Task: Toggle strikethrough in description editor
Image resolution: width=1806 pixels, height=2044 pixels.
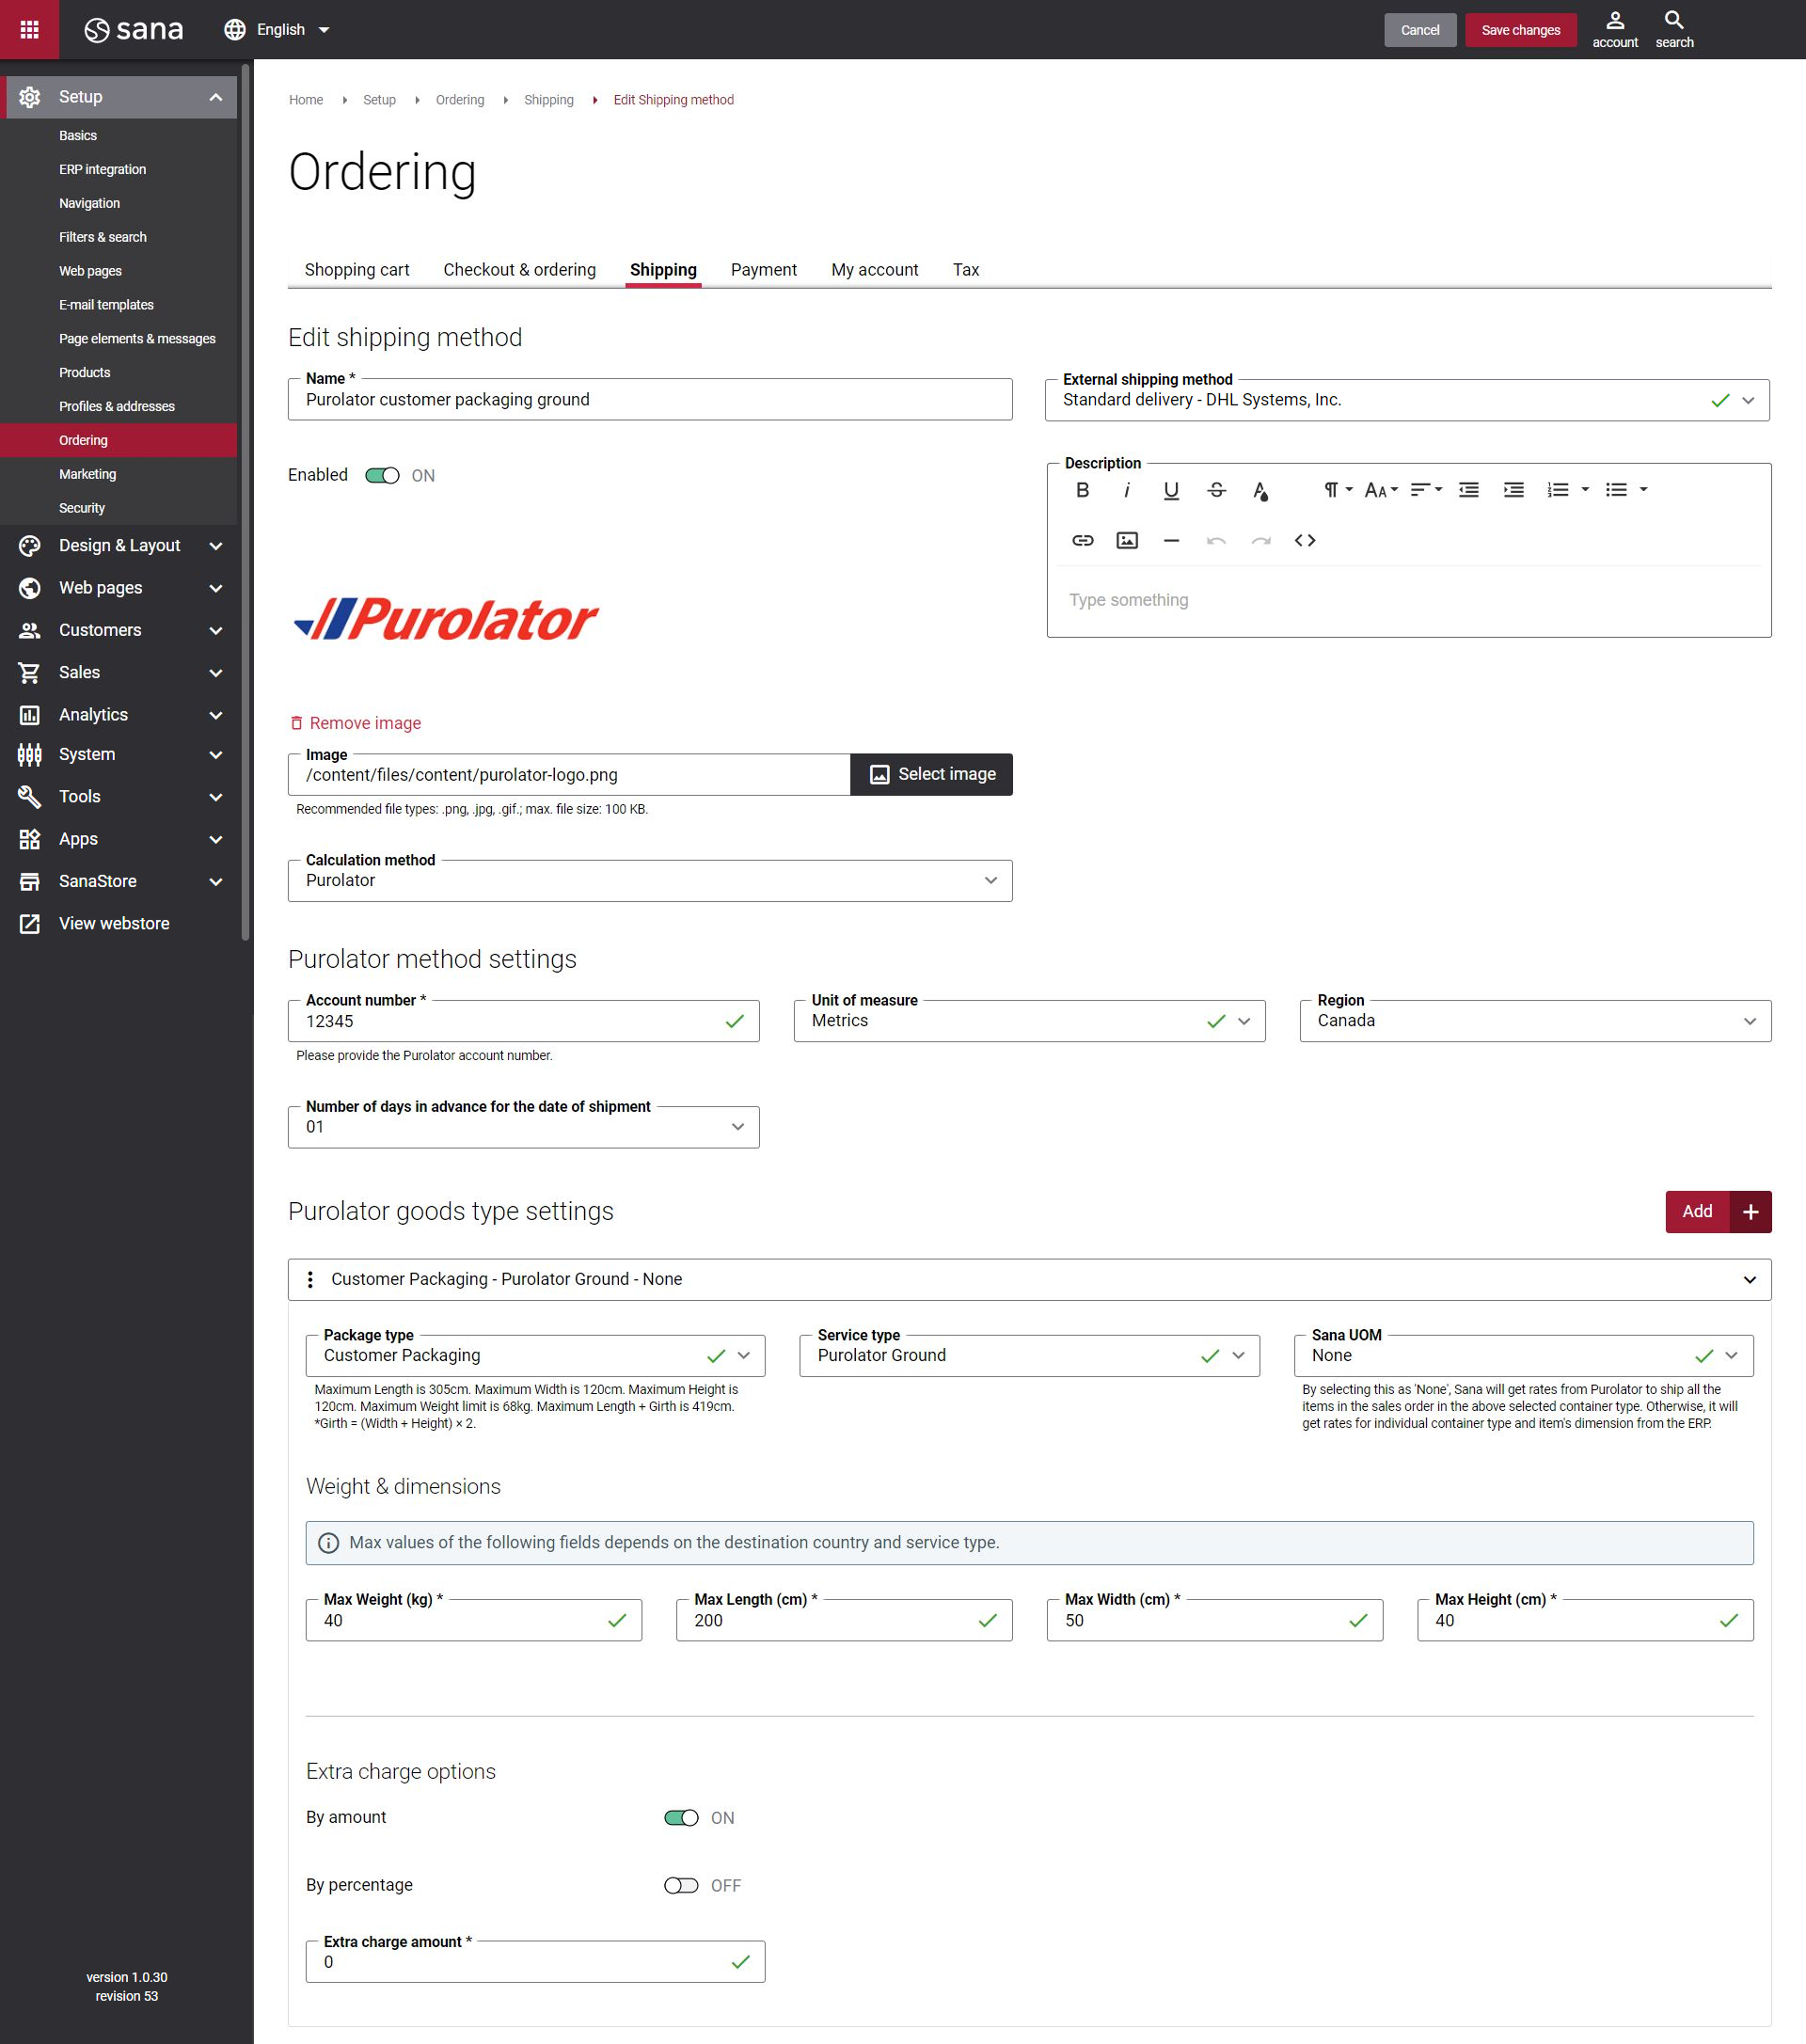Action: [x=1216, y=490]
